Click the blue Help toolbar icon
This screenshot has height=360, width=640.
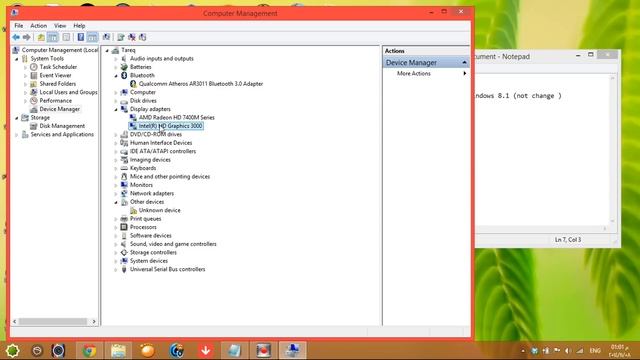[x=81, y=37]
